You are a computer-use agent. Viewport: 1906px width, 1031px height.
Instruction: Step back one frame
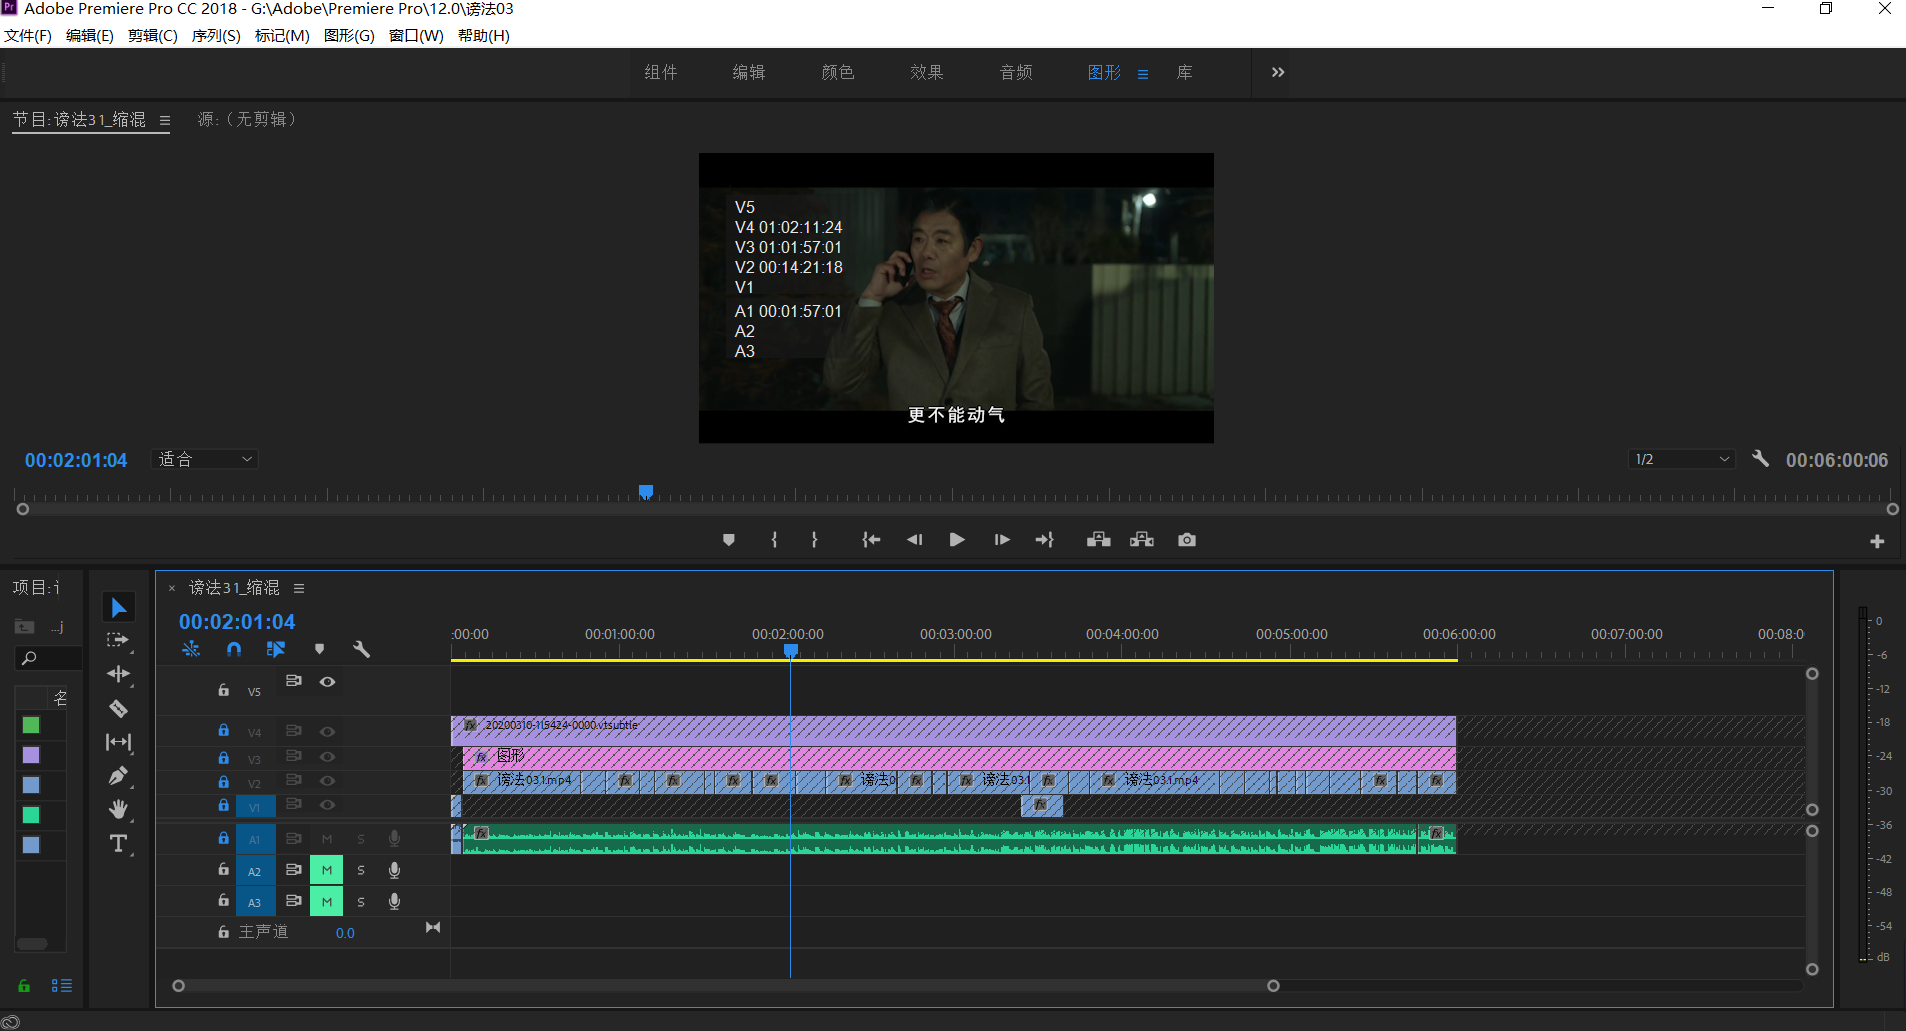pos(914,540)
